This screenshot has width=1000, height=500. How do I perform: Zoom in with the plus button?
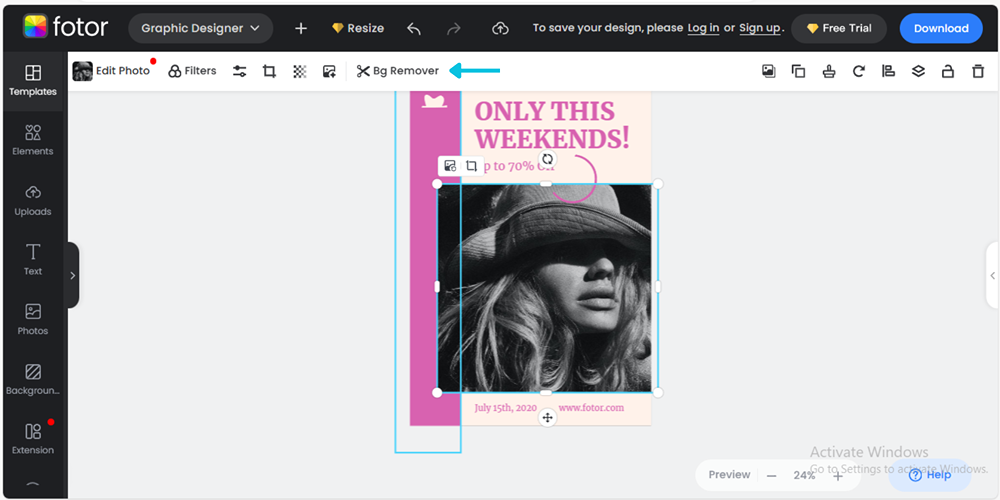pos(838,476)
